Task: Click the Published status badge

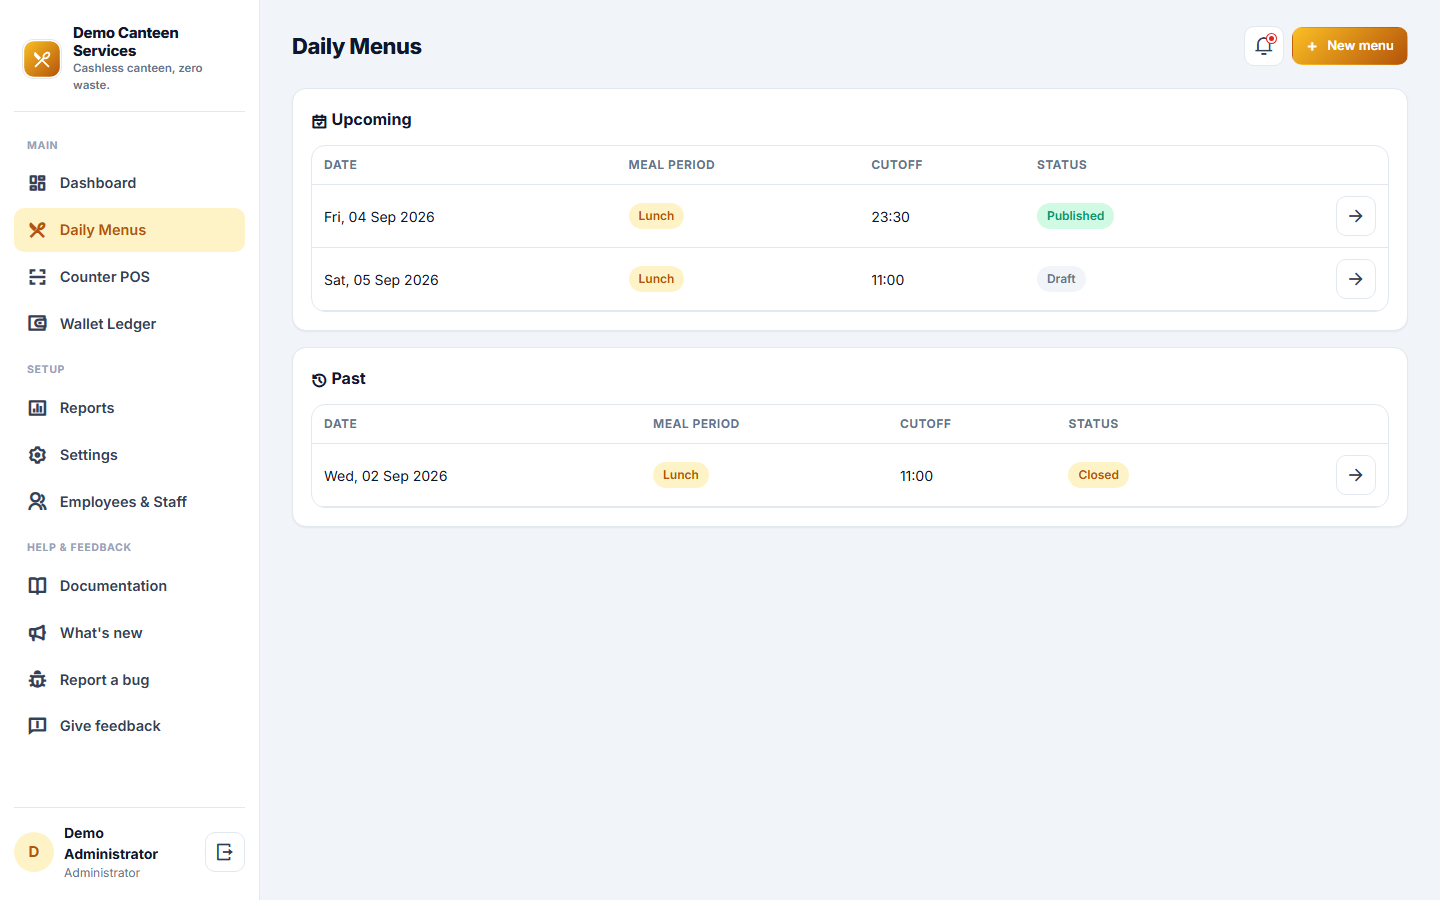Action: click(x=1075, y=216)
